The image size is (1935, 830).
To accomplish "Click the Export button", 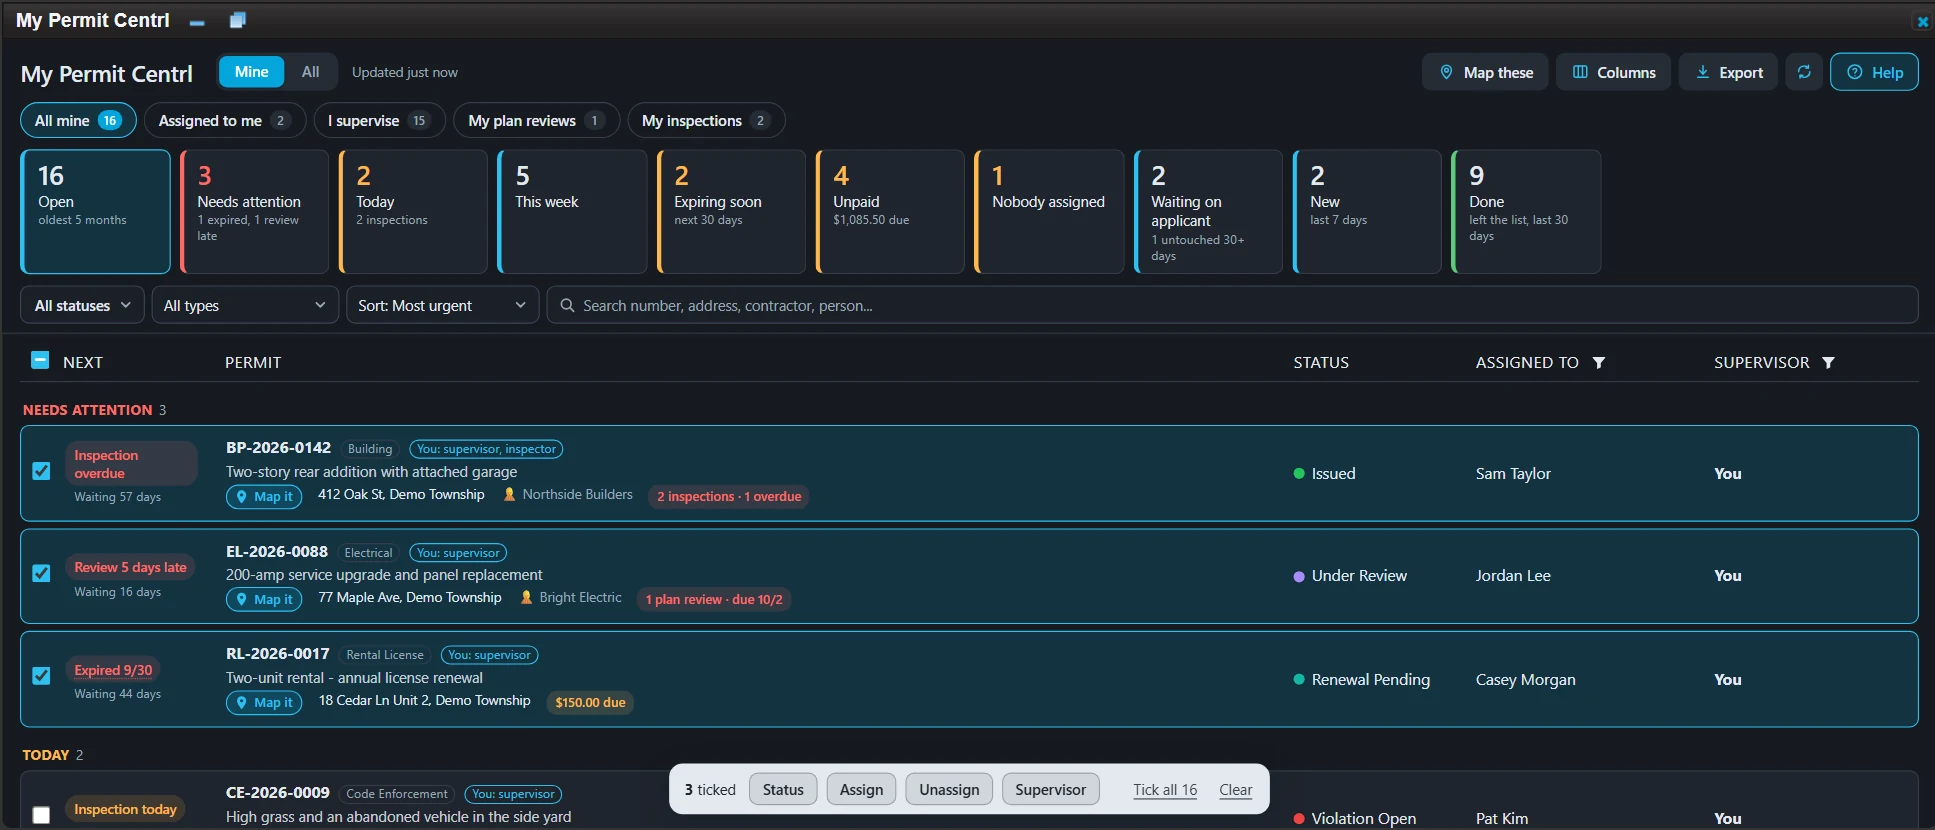I will tap(1728, 72).
